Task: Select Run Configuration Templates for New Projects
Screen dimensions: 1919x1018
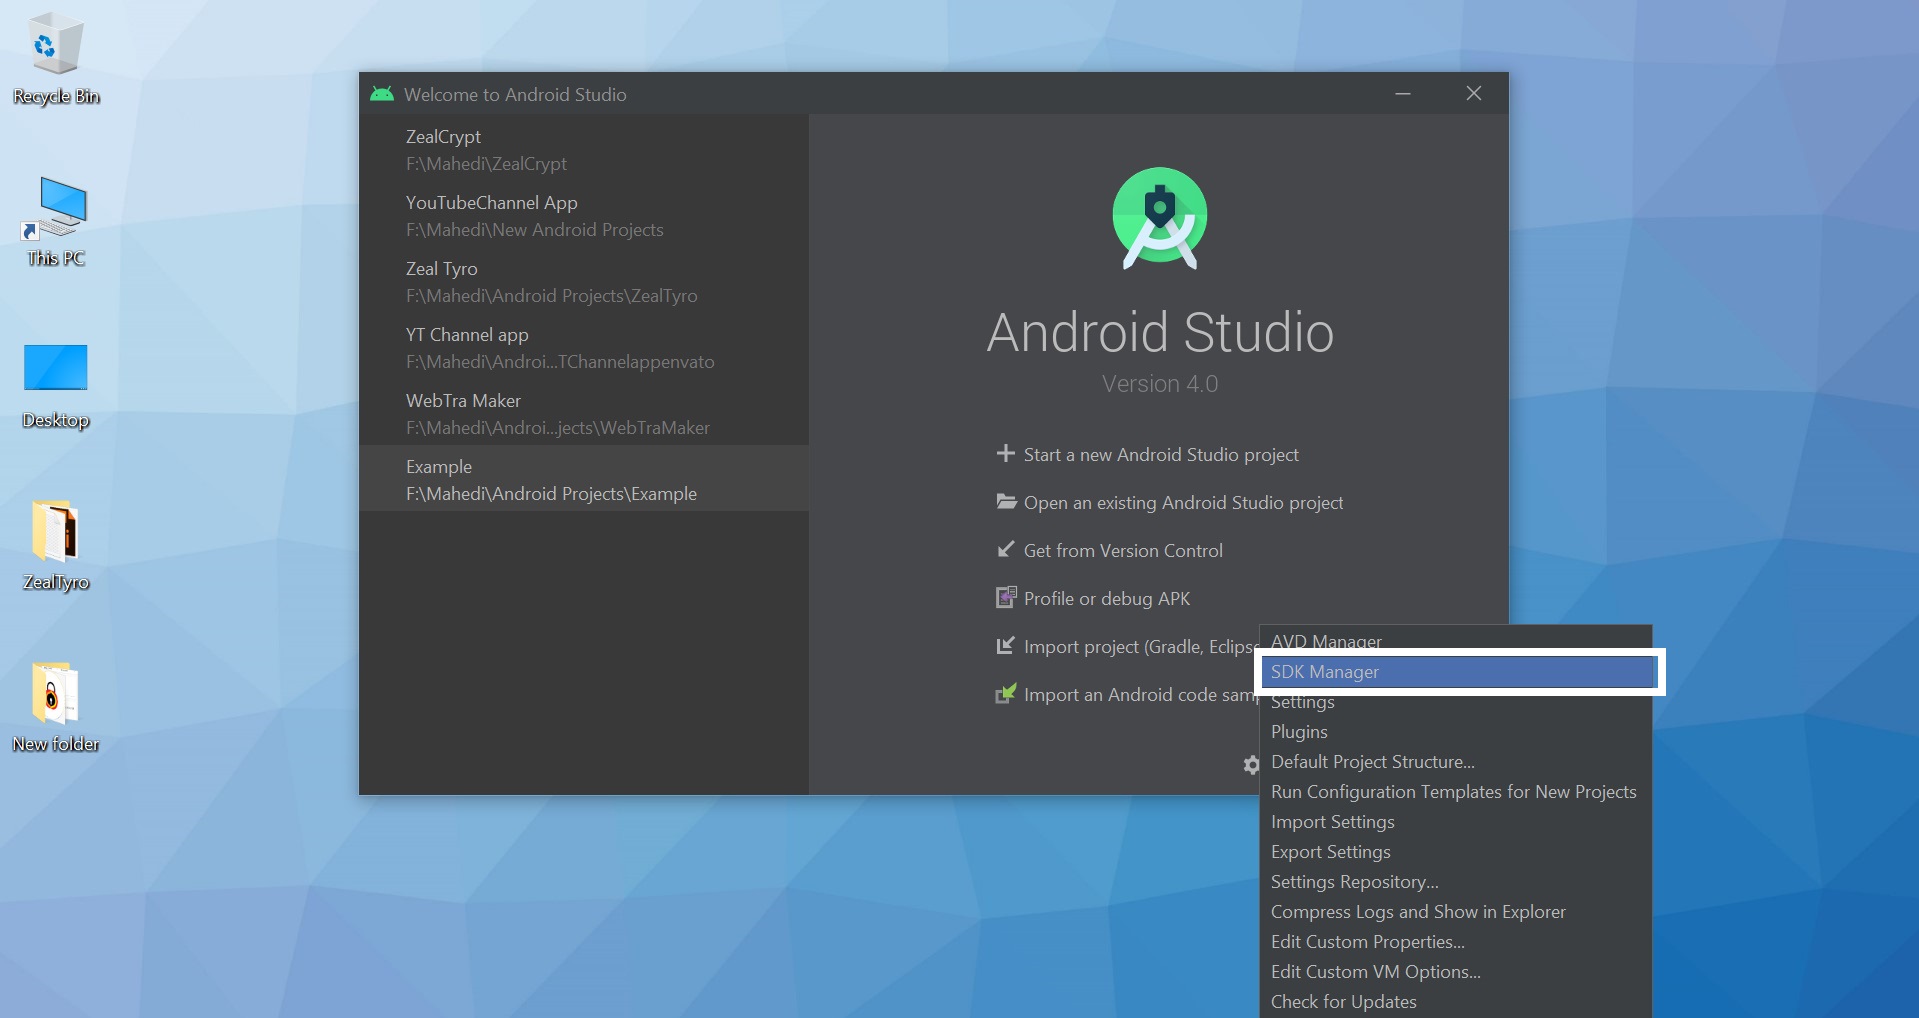Action: 1455,792
